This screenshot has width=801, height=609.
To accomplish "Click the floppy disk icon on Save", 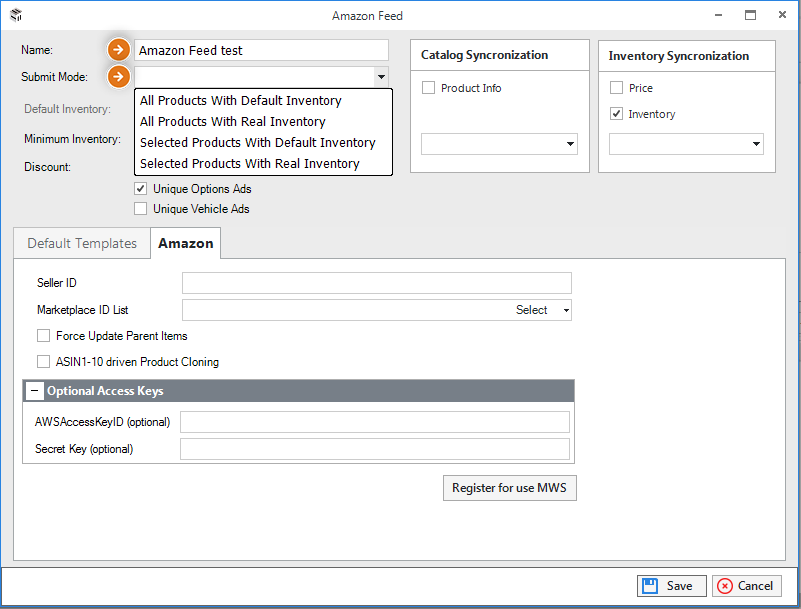I will coord(650,585).
